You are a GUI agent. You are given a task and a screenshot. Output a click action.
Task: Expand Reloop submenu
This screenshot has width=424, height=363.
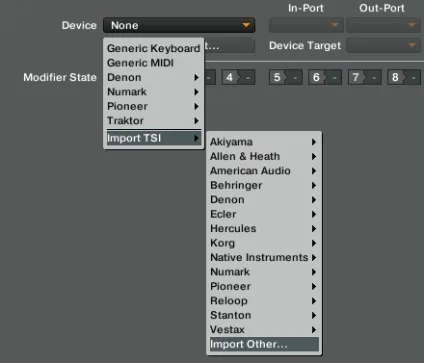click(264, 301)
